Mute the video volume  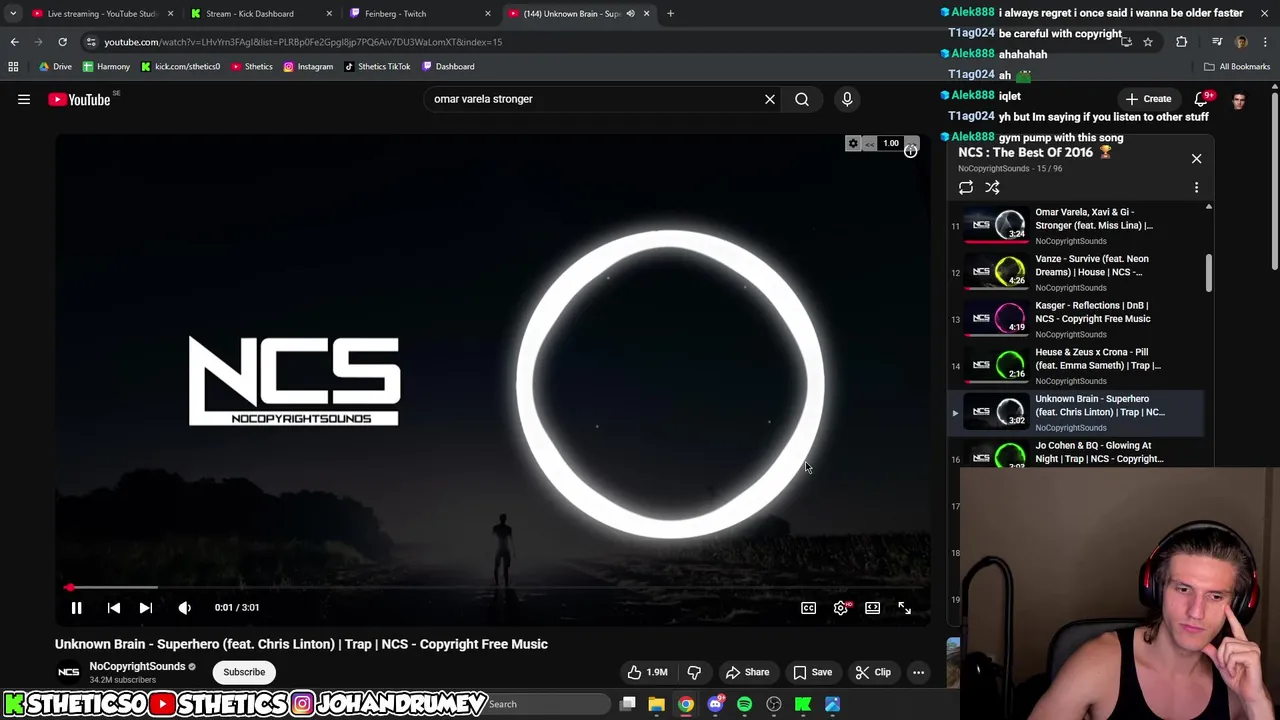tap(184, 607)
